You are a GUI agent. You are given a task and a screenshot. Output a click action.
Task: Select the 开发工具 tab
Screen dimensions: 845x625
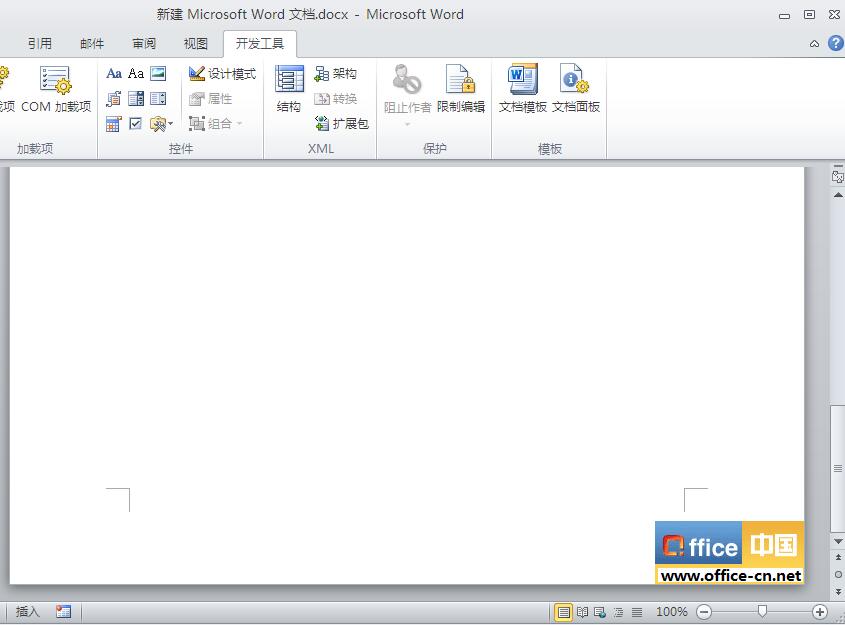pos(260,44)
